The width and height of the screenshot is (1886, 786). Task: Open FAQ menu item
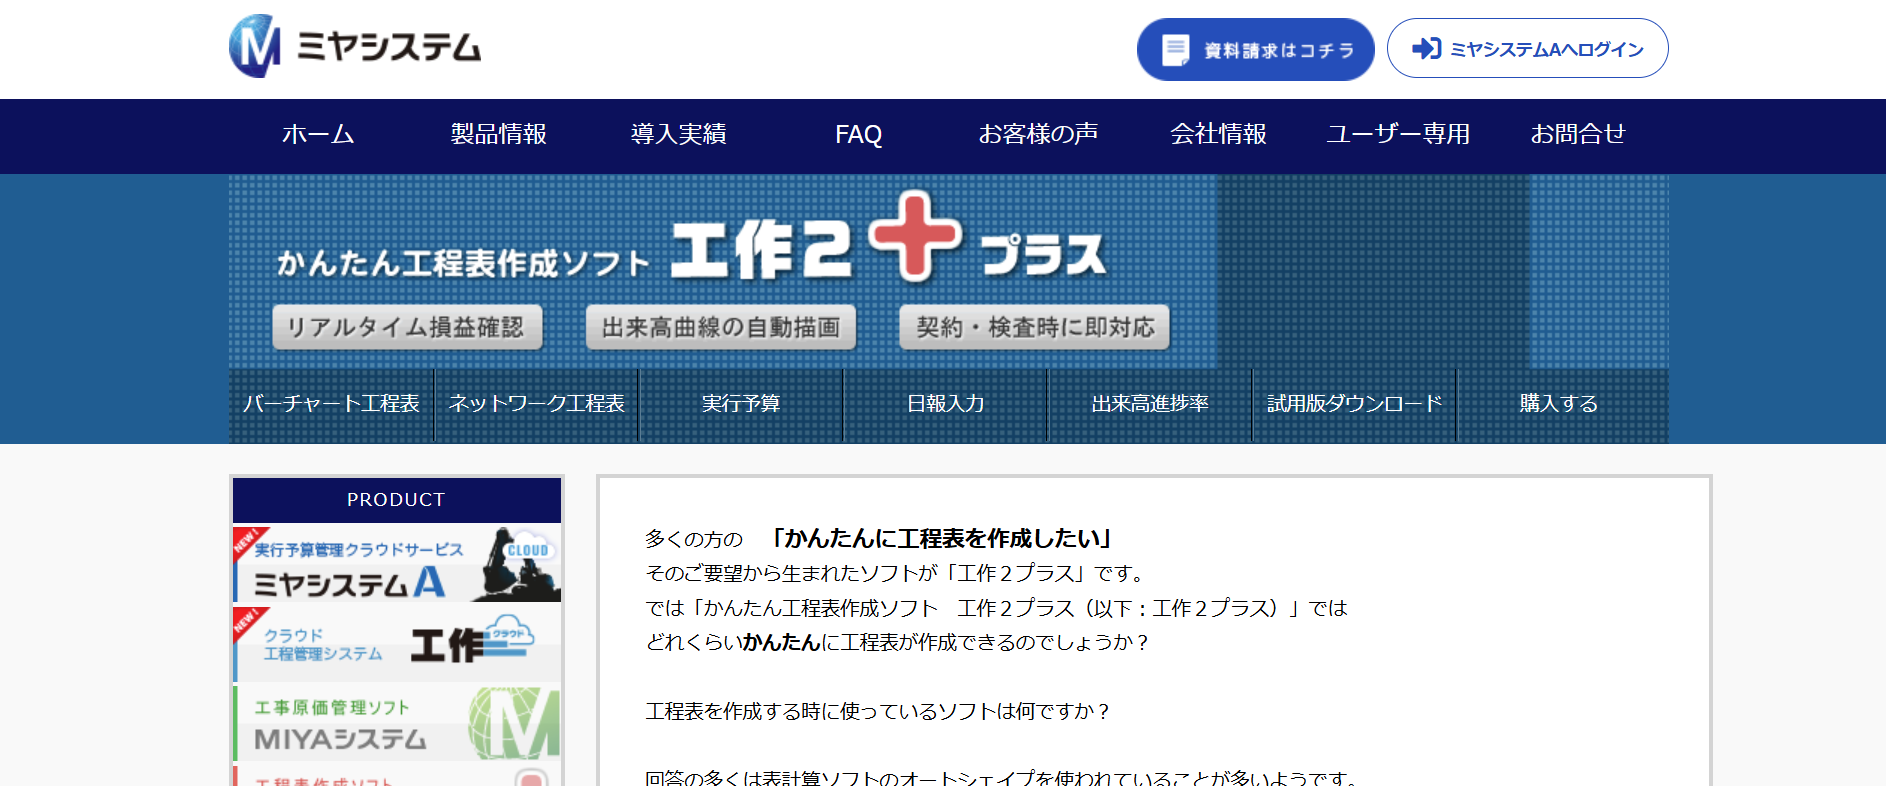[x=858, y=134]
